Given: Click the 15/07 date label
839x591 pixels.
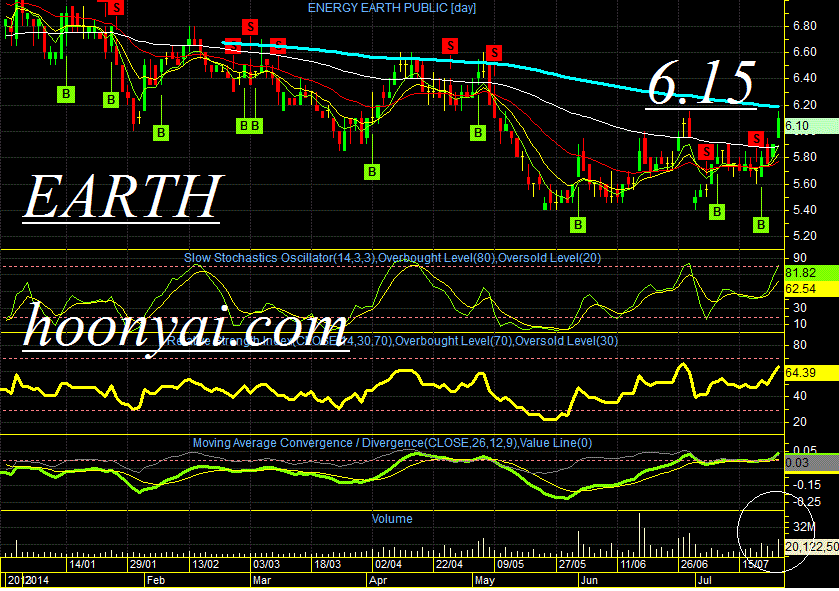Looking at the screenshot, I should tap(756, 564).
